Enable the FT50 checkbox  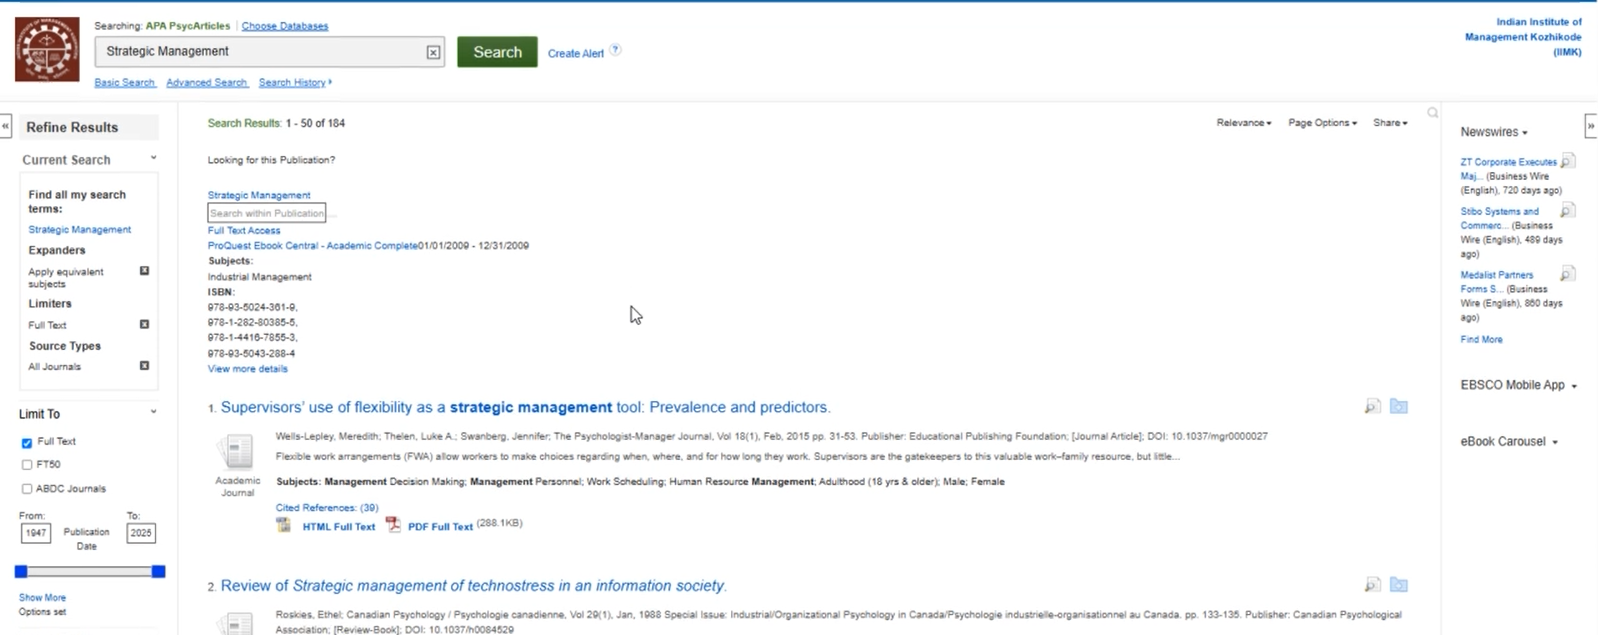[x=27, y=465]
